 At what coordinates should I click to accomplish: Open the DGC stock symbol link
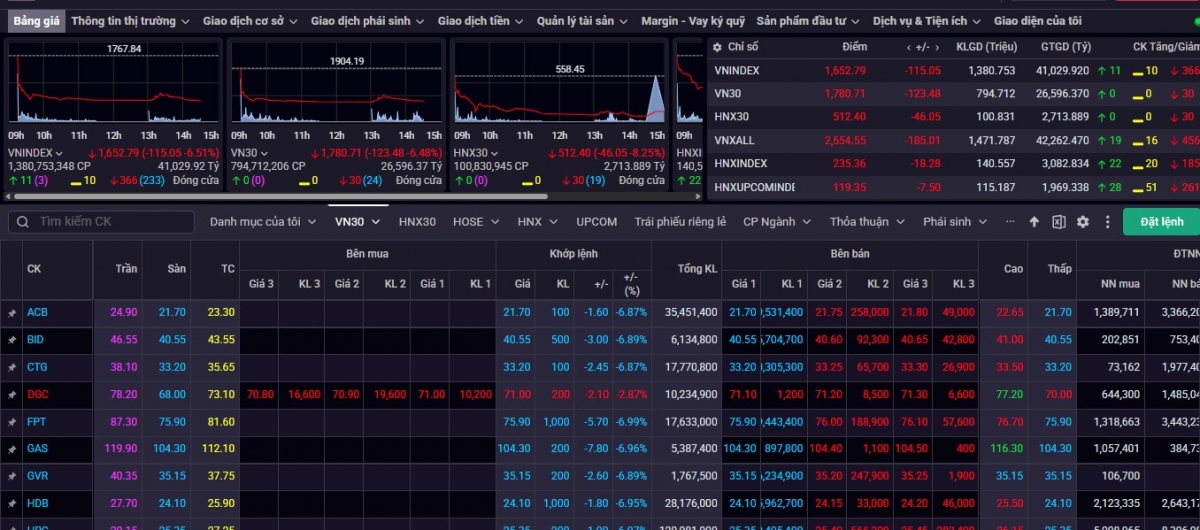coord(37,395)
